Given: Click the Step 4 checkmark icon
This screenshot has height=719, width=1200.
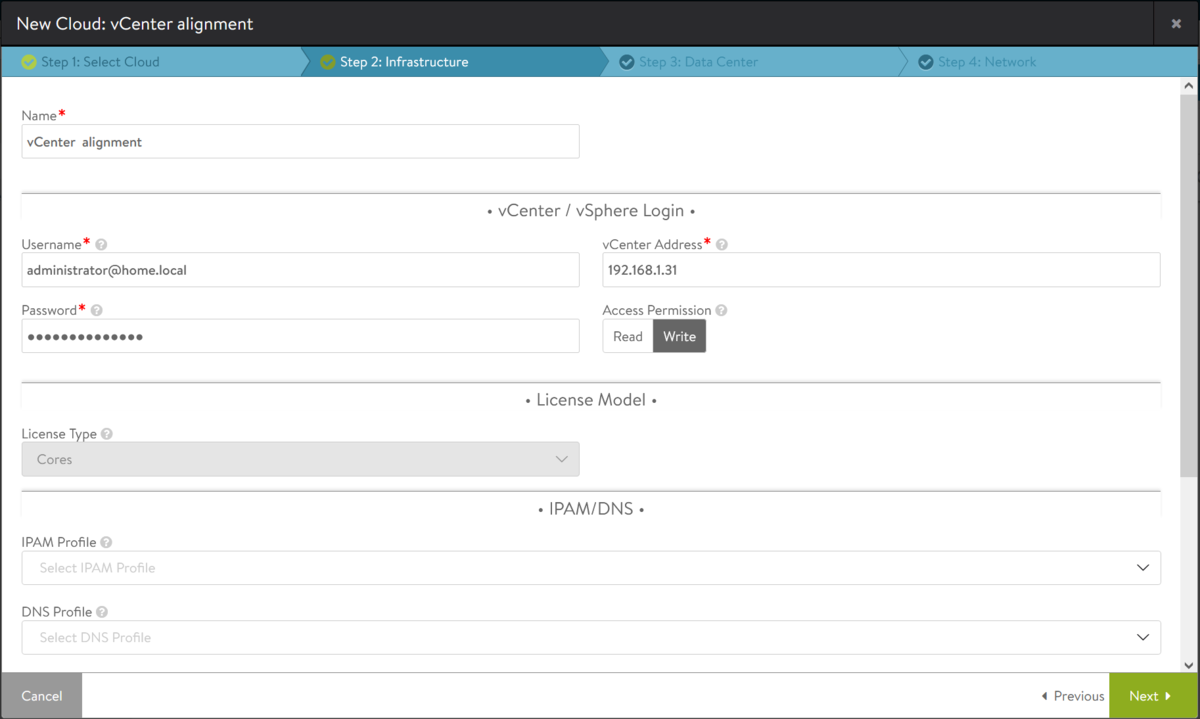Looking at the screenshot, I should pos(925,62).
